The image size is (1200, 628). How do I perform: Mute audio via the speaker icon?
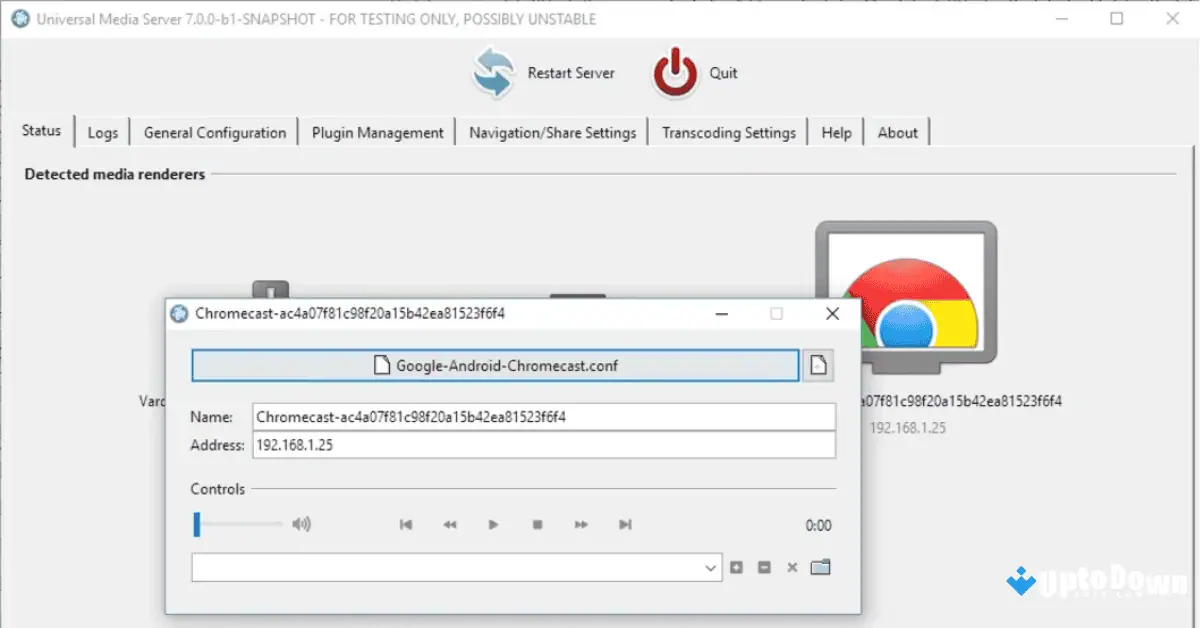(x=303, y=523)
